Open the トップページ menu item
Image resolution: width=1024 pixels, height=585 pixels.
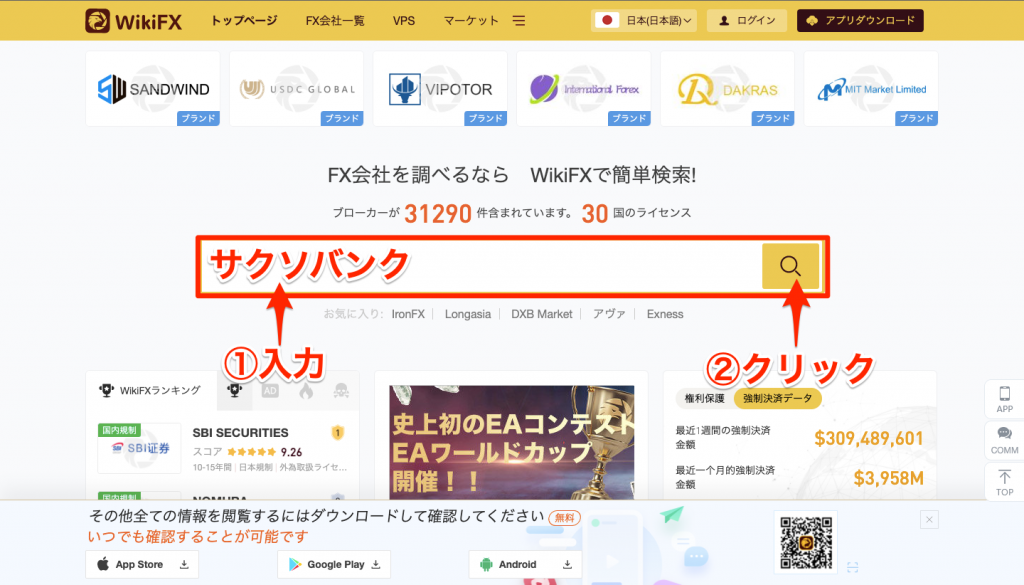coord(244,21)
